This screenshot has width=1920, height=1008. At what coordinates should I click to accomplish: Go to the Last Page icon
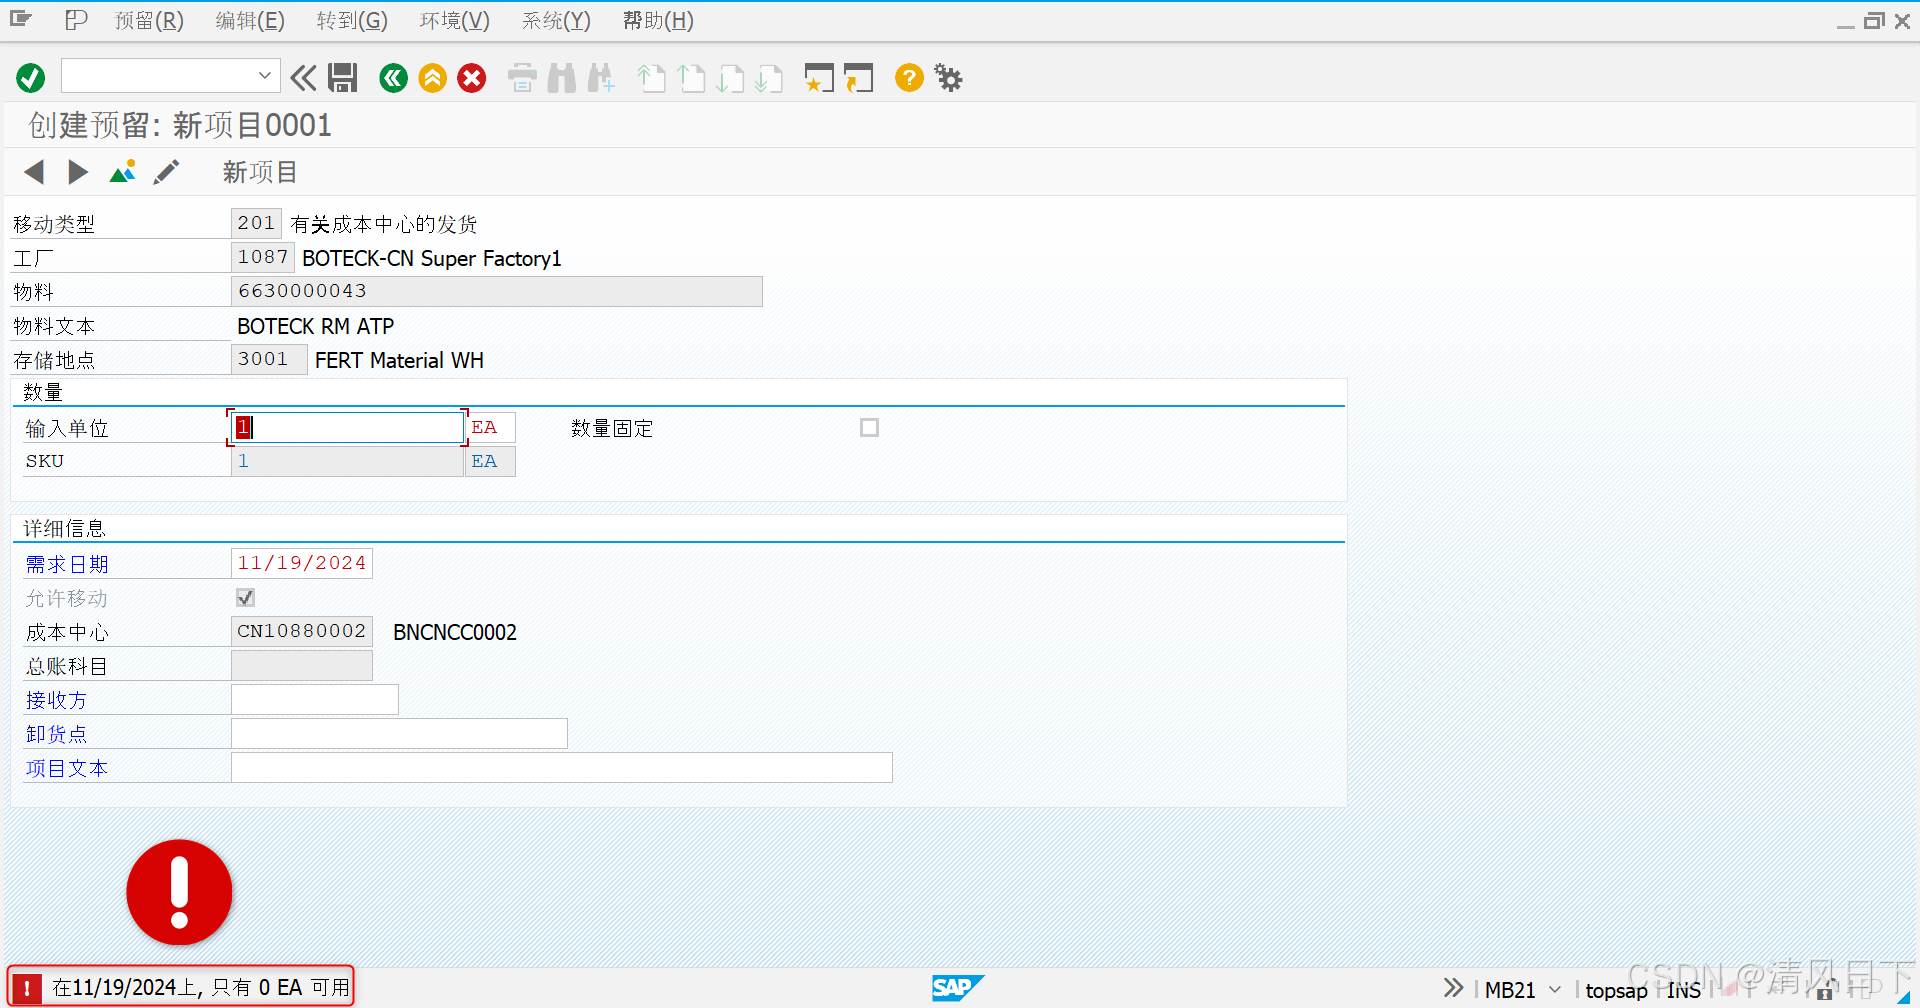[769, 78]
